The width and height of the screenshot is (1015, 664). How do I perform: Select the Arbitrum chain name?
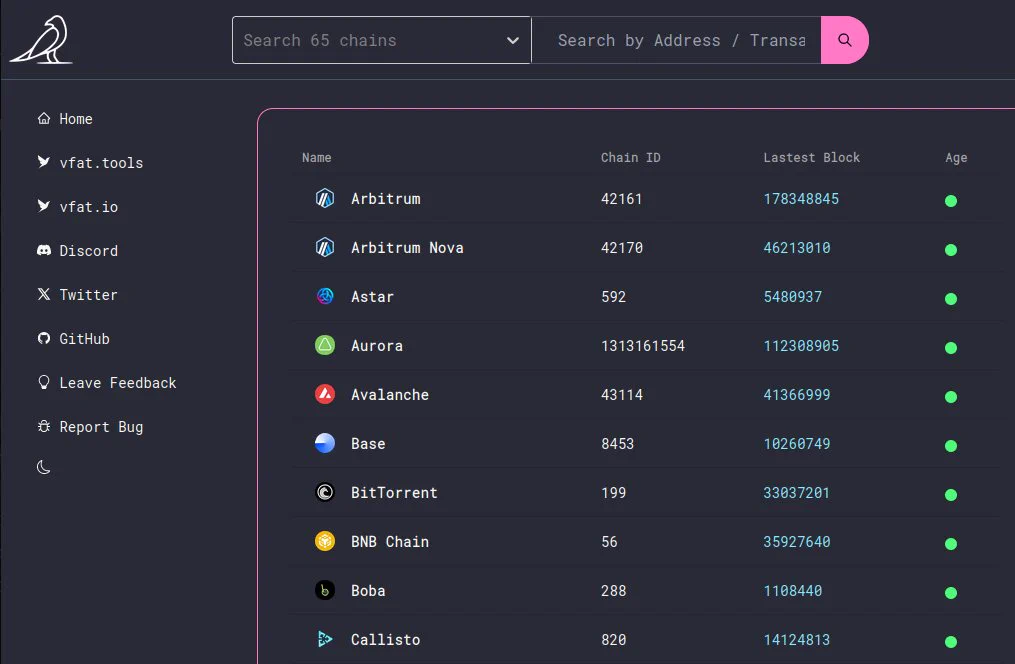[x=386, y=199]
